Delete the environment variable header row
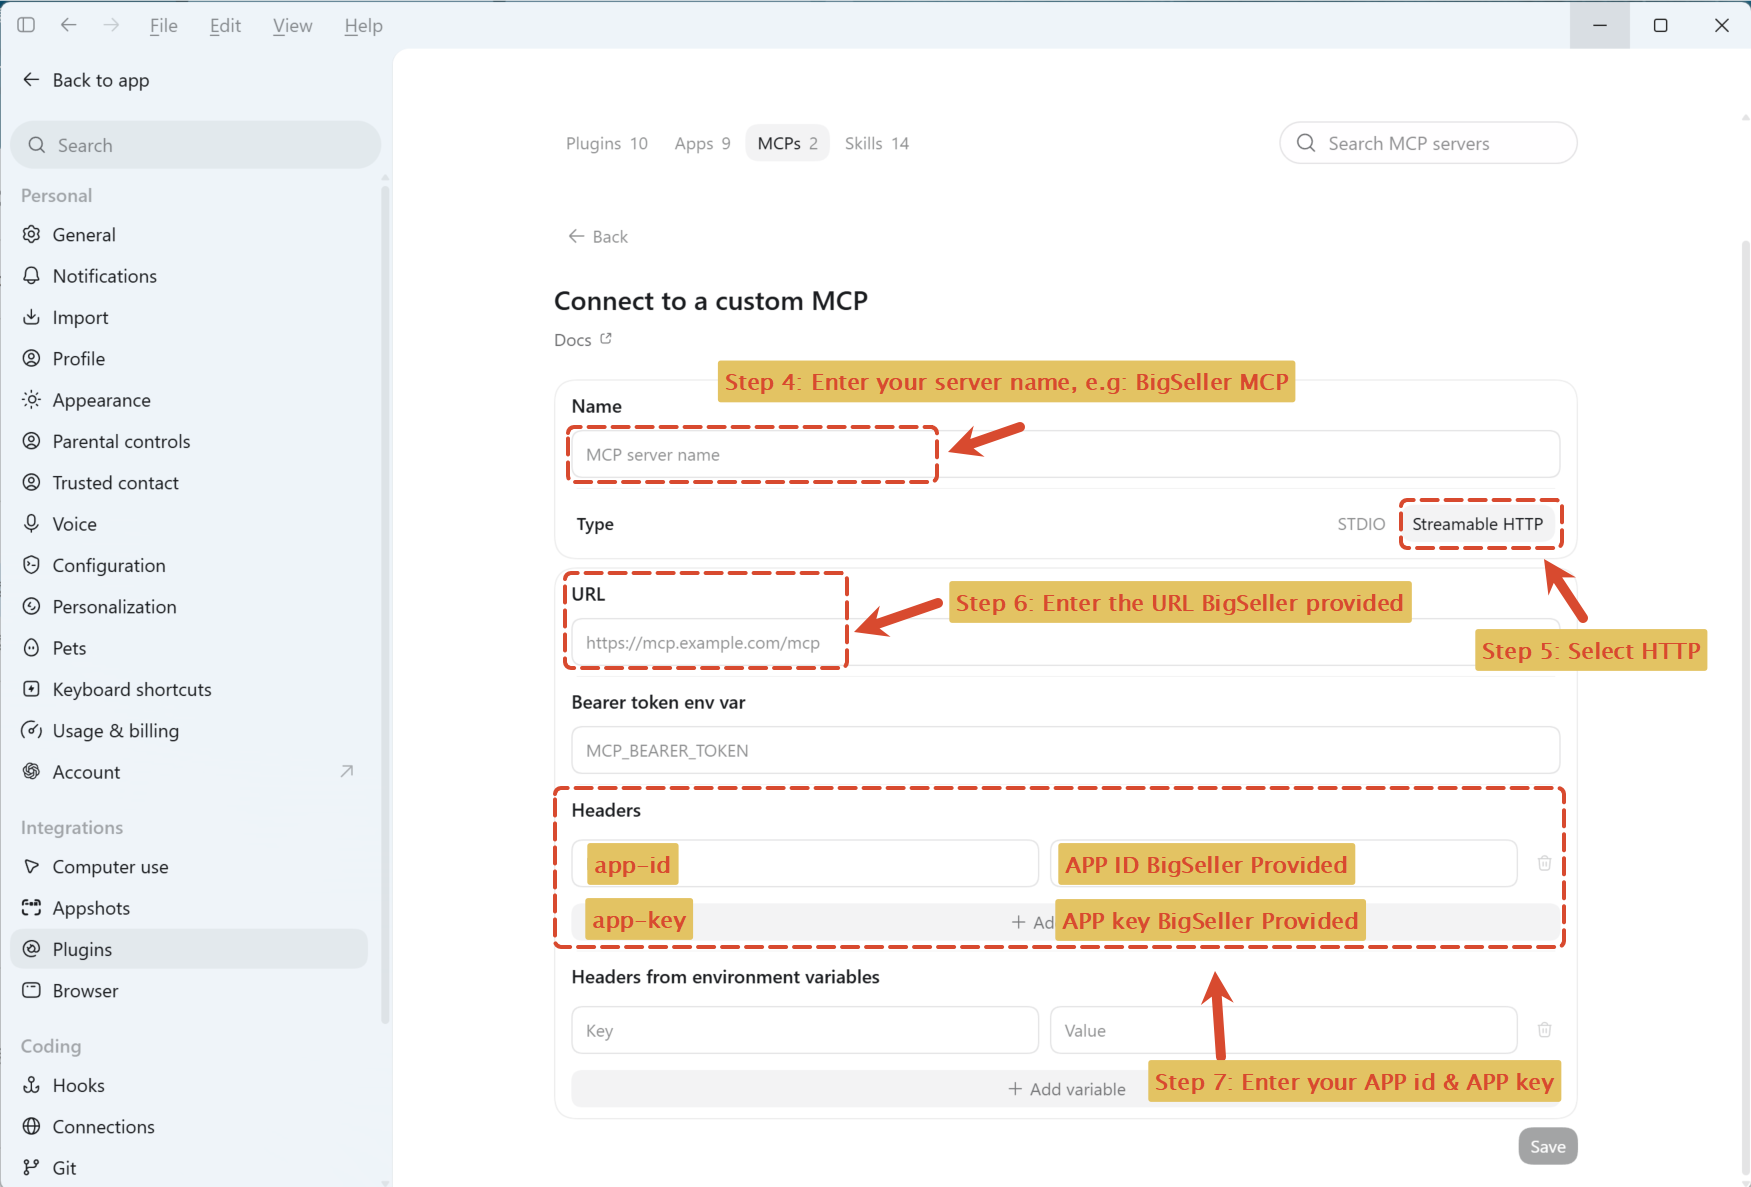This screenshot has height=1187, width=1751. pos(1544,1030)
